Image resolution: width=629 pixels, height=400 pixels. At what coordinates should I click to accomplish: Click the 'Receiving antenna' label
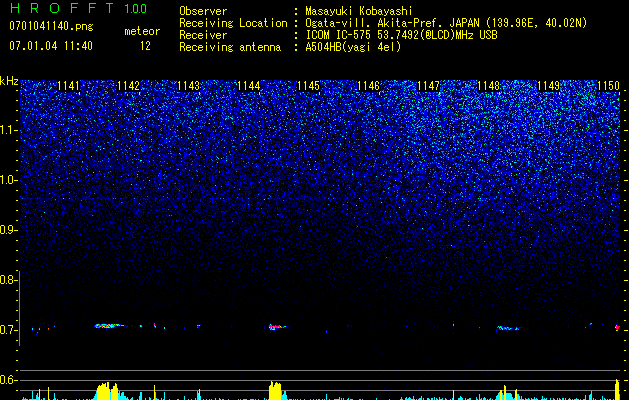[x=230, y=47]
